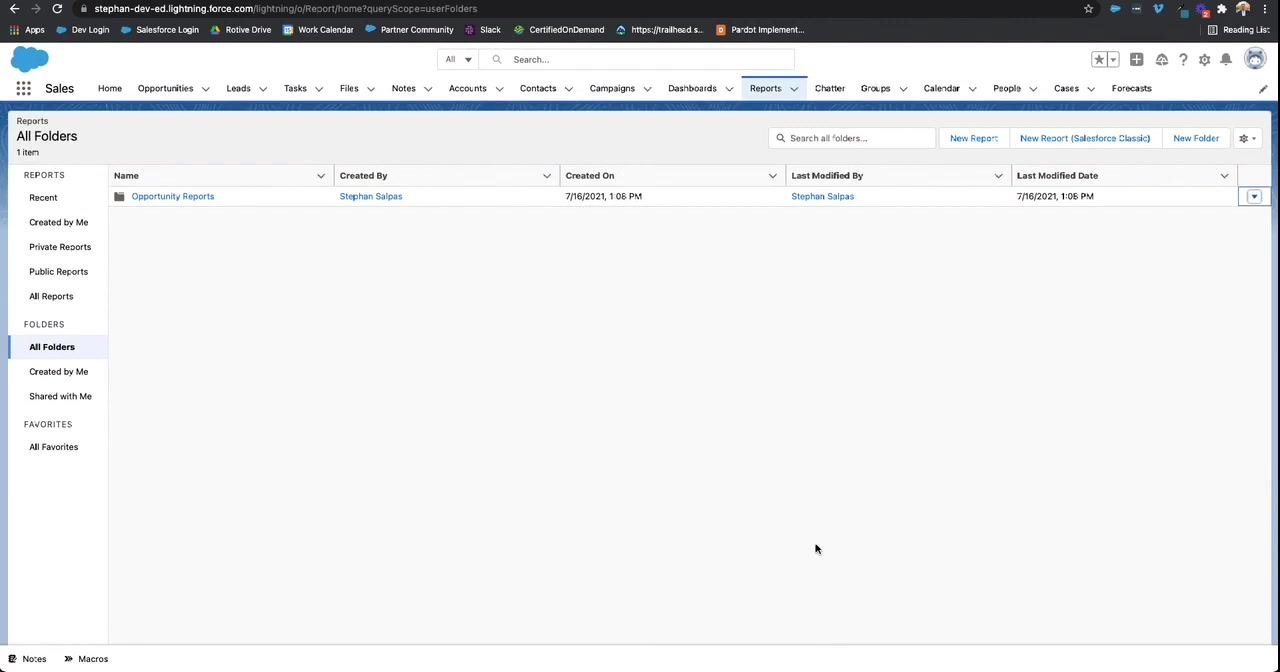Viewport: 1280px width, 672px height.
Task: Select Recent in the Reports sidebar
Action: click(43, 198)
